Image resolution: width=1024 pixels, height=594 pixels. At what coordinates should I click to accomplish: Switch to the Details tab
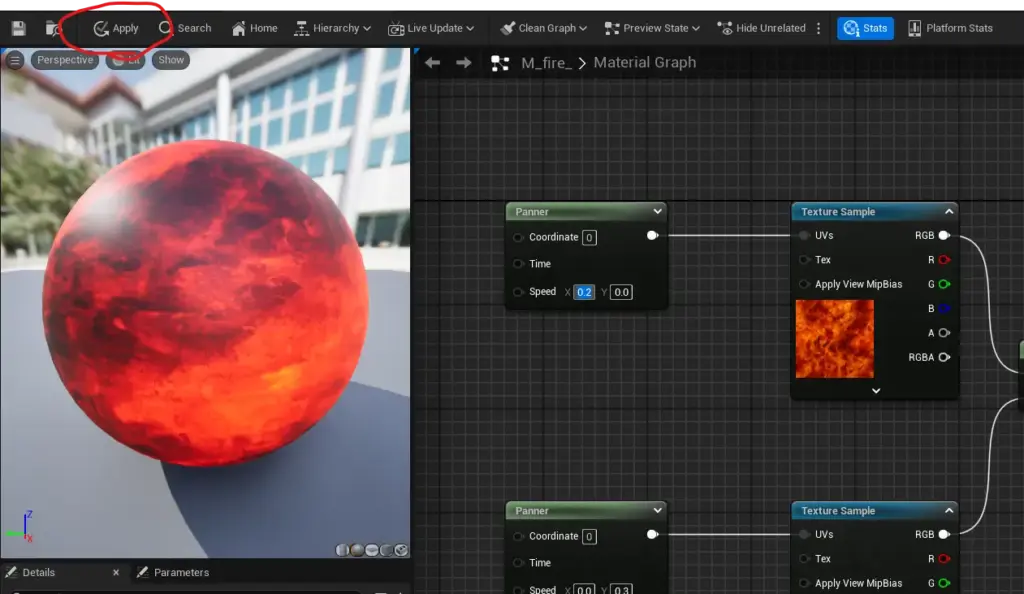39,572
